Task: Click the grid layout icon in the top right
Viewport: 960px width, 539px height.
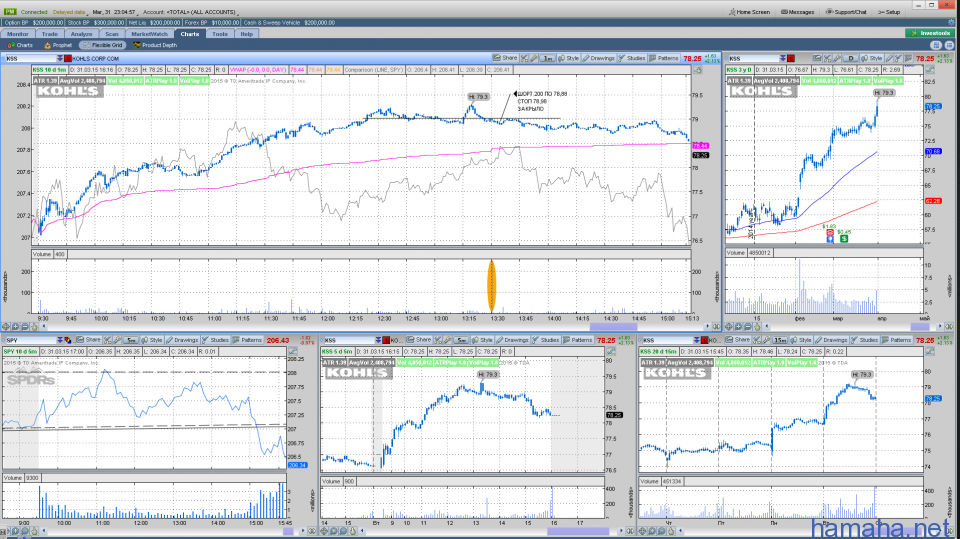Action: point(936,45)
